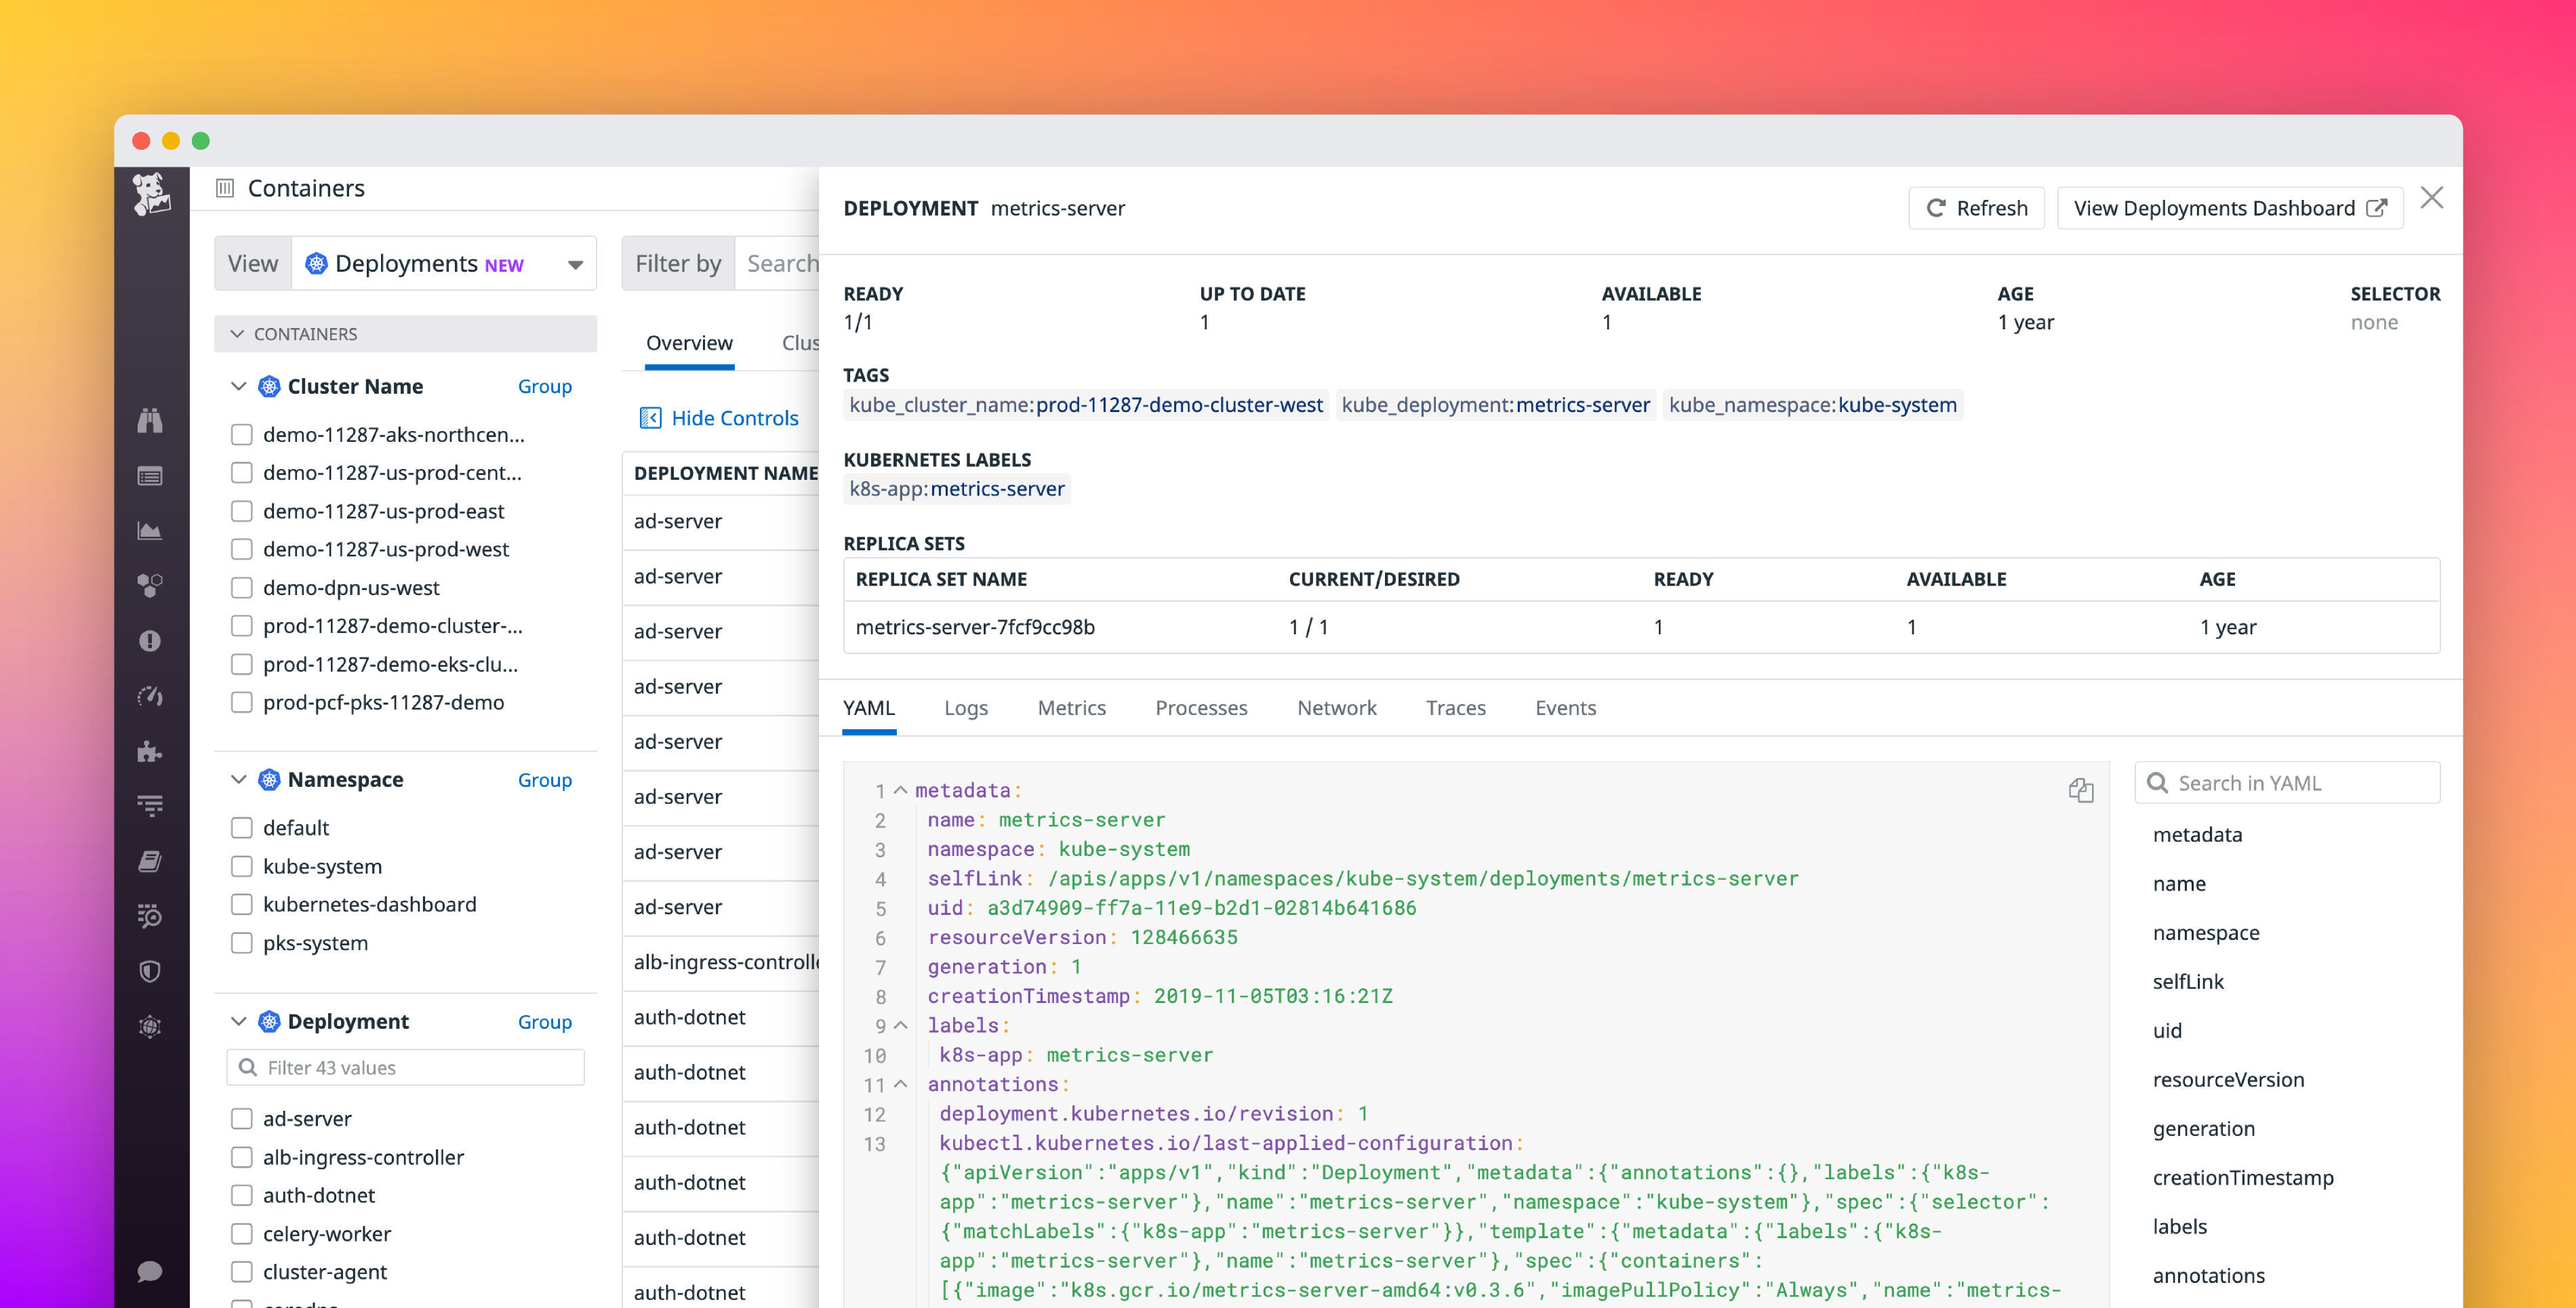Open the Monitors alert icon in sidebar
The height and width of the screenshot is (1308, 2576).
151,640
